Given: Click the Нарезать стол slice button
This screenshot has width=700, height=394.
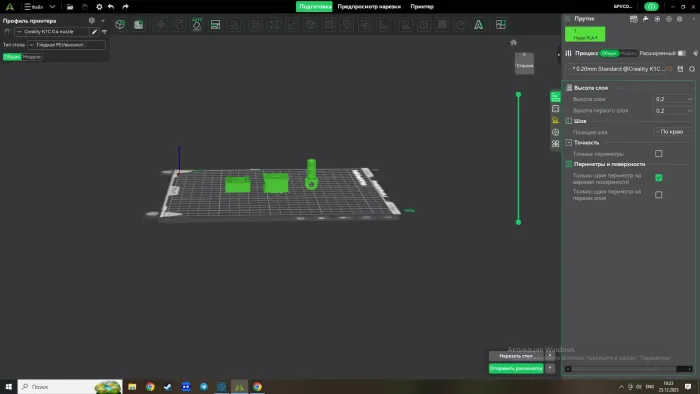Looking at the screenshot, I should click(516, 356).
